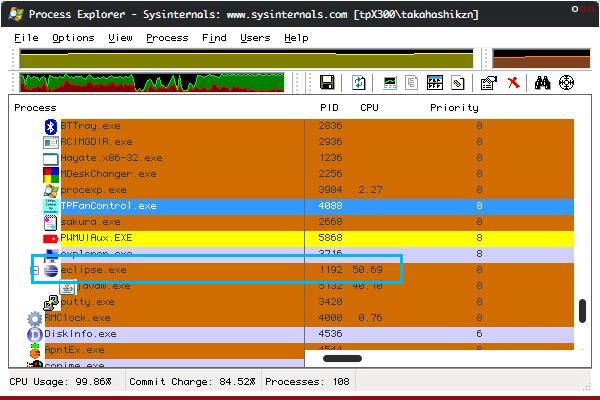Click the notepad icon beside sakura.exe
The image size is (600, 400).
(x=51, y=222)
